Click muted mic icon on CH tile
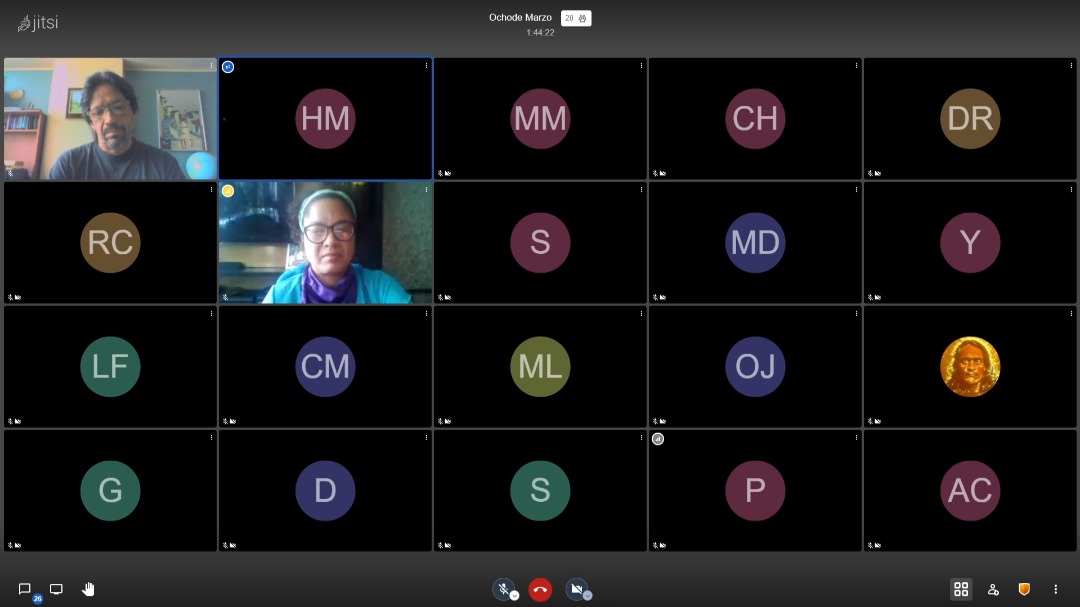The width and height of the screenshot is (1080, 607). click(x=655, y=174)
